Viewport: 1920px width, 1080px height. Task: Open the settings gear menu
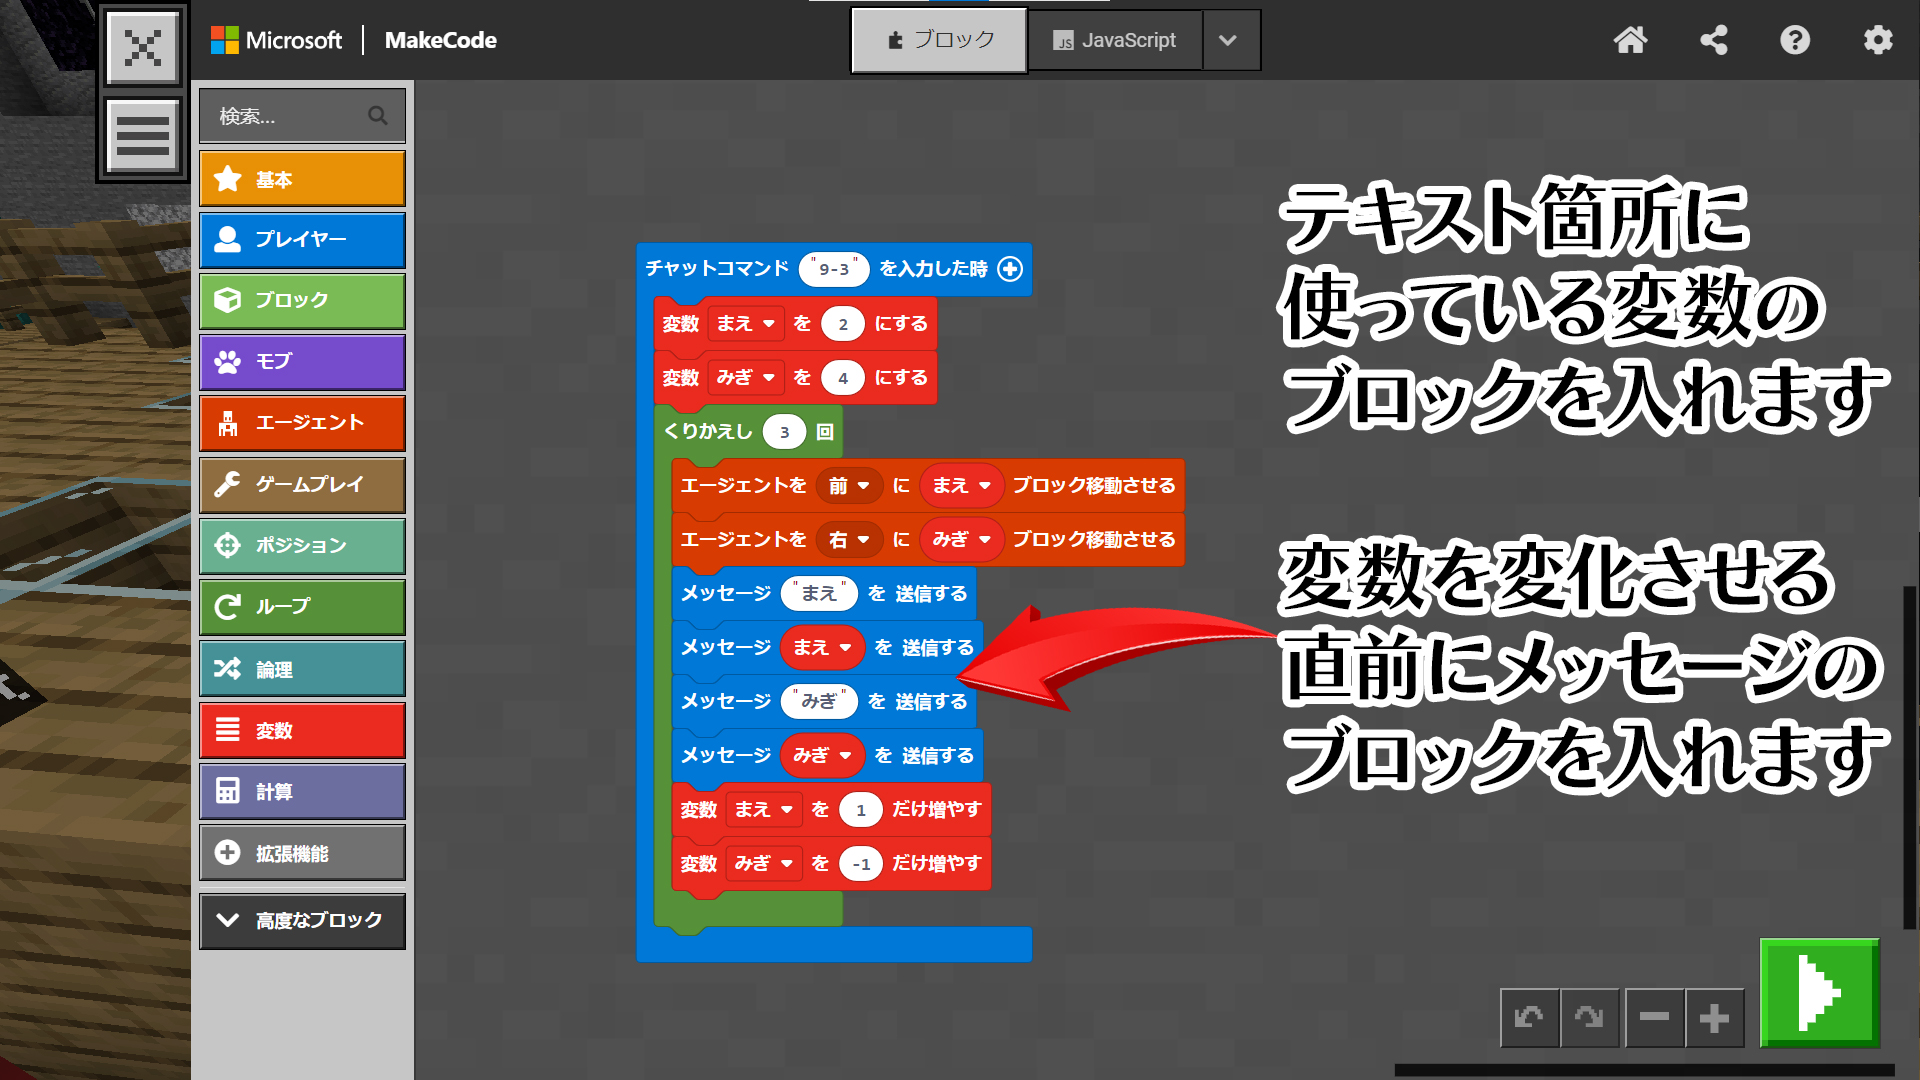[x=1877, y=40]
